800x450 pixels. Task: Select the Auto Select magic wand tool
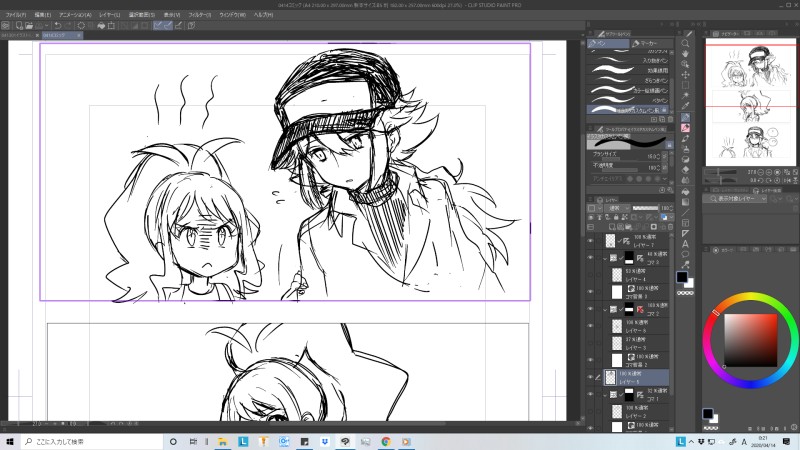(685, 96)
